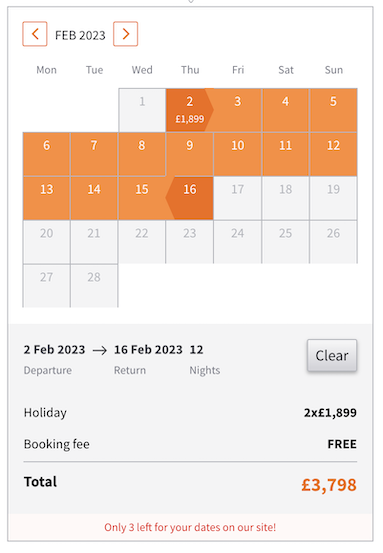Pick Monday February 6
This screenshot has width=383, height=553.
point(47,154)
